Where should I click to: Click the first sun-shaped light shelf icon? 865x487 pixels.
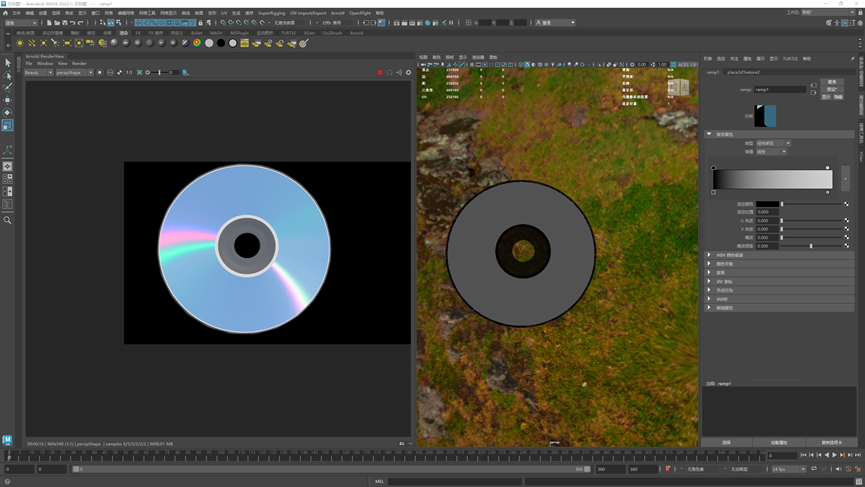coord(20,44)
